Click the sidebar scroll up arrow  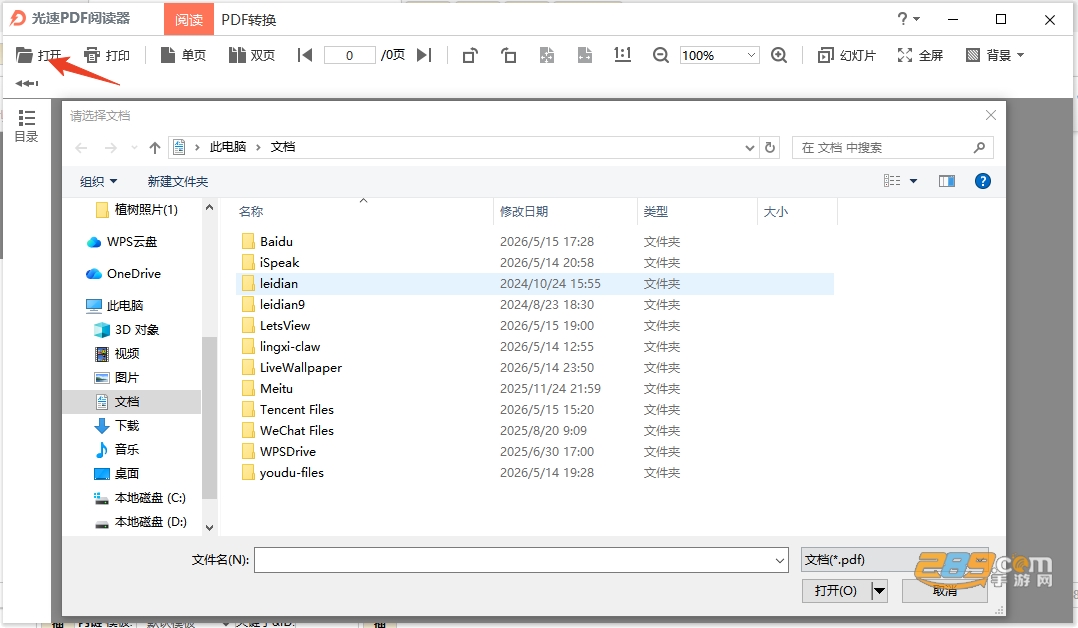pos(210,207)
